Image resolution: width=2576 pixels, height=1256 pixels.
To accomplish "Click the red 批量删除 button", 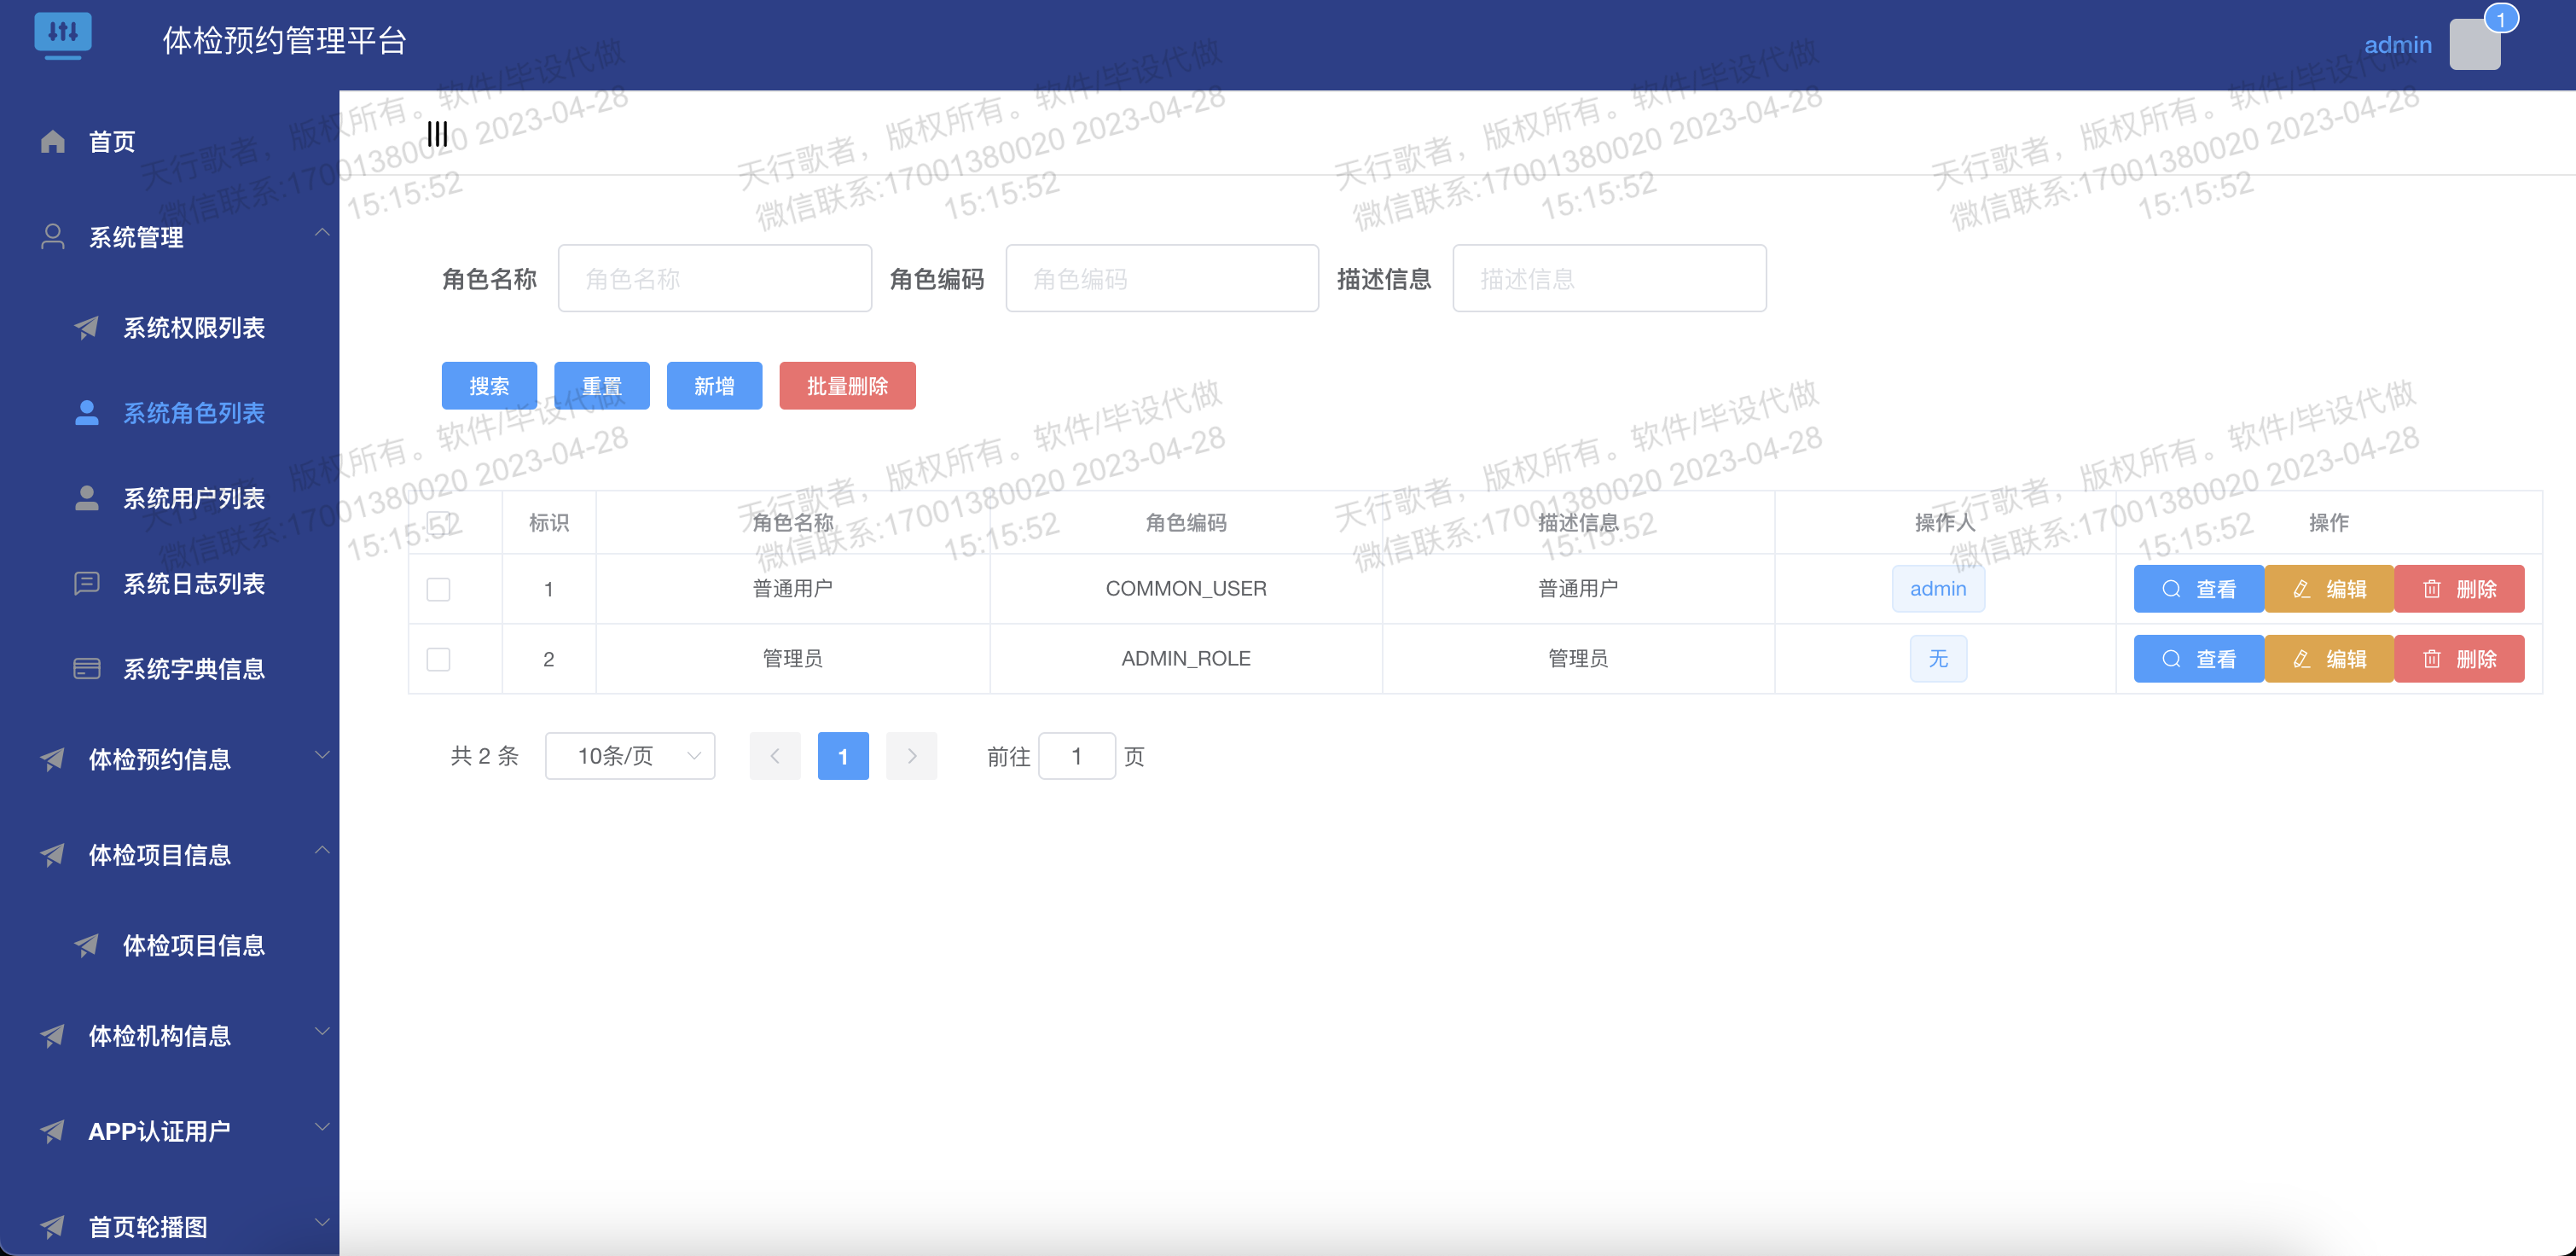I will click(x=847, y=386).
